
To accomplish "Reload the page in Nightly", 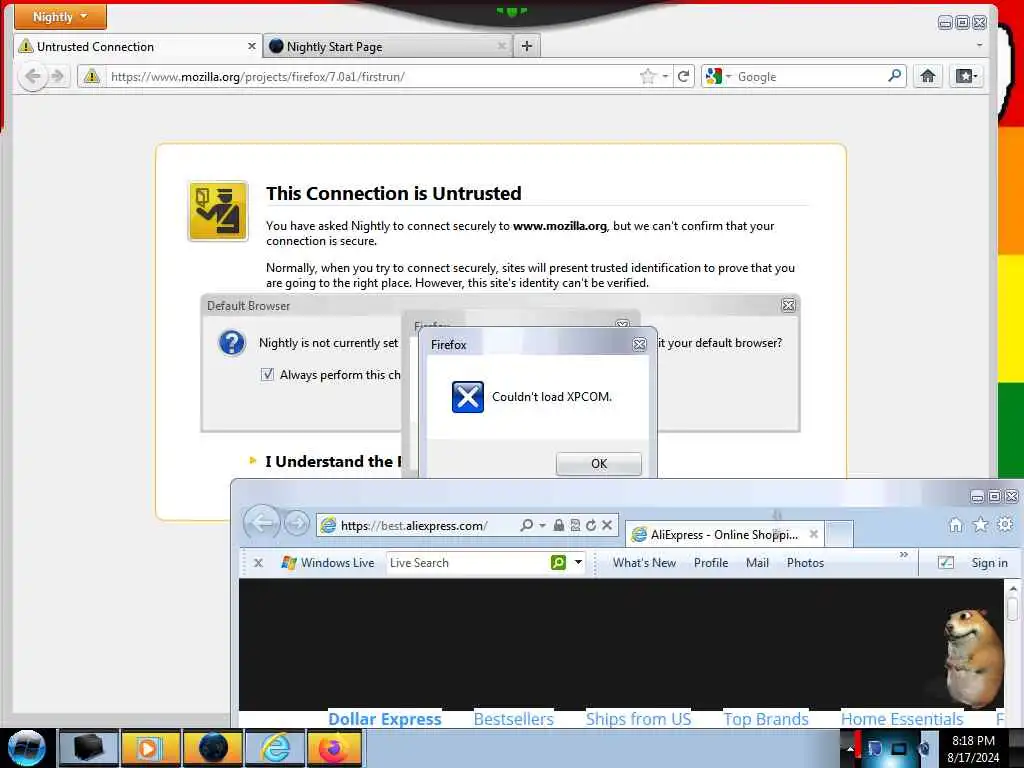I will pyautogui.click(x=683, y=76).
